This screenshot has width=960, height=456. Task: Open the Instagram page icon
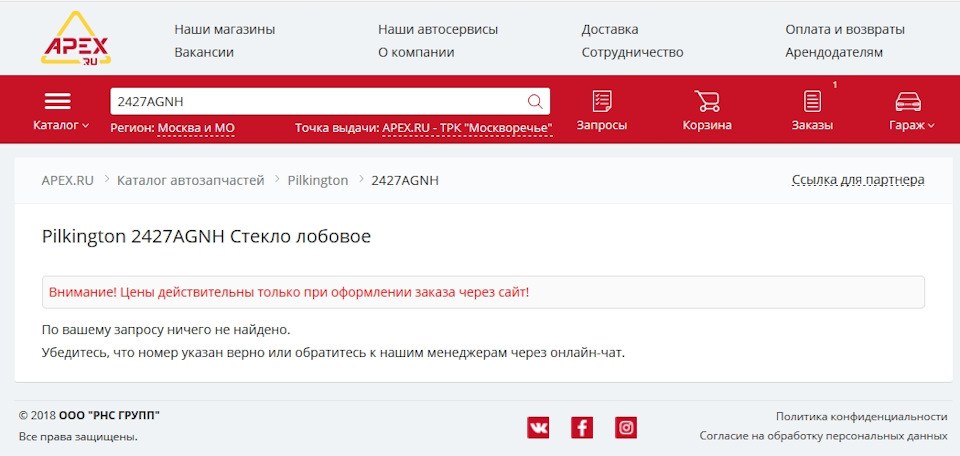[626, 427]
